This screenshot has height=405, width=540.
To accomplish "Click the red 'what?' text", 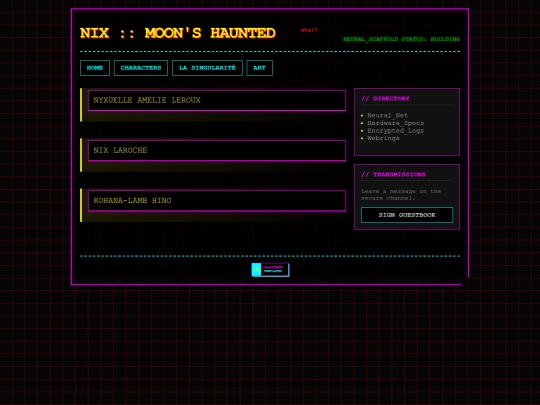I will (309, 30).
